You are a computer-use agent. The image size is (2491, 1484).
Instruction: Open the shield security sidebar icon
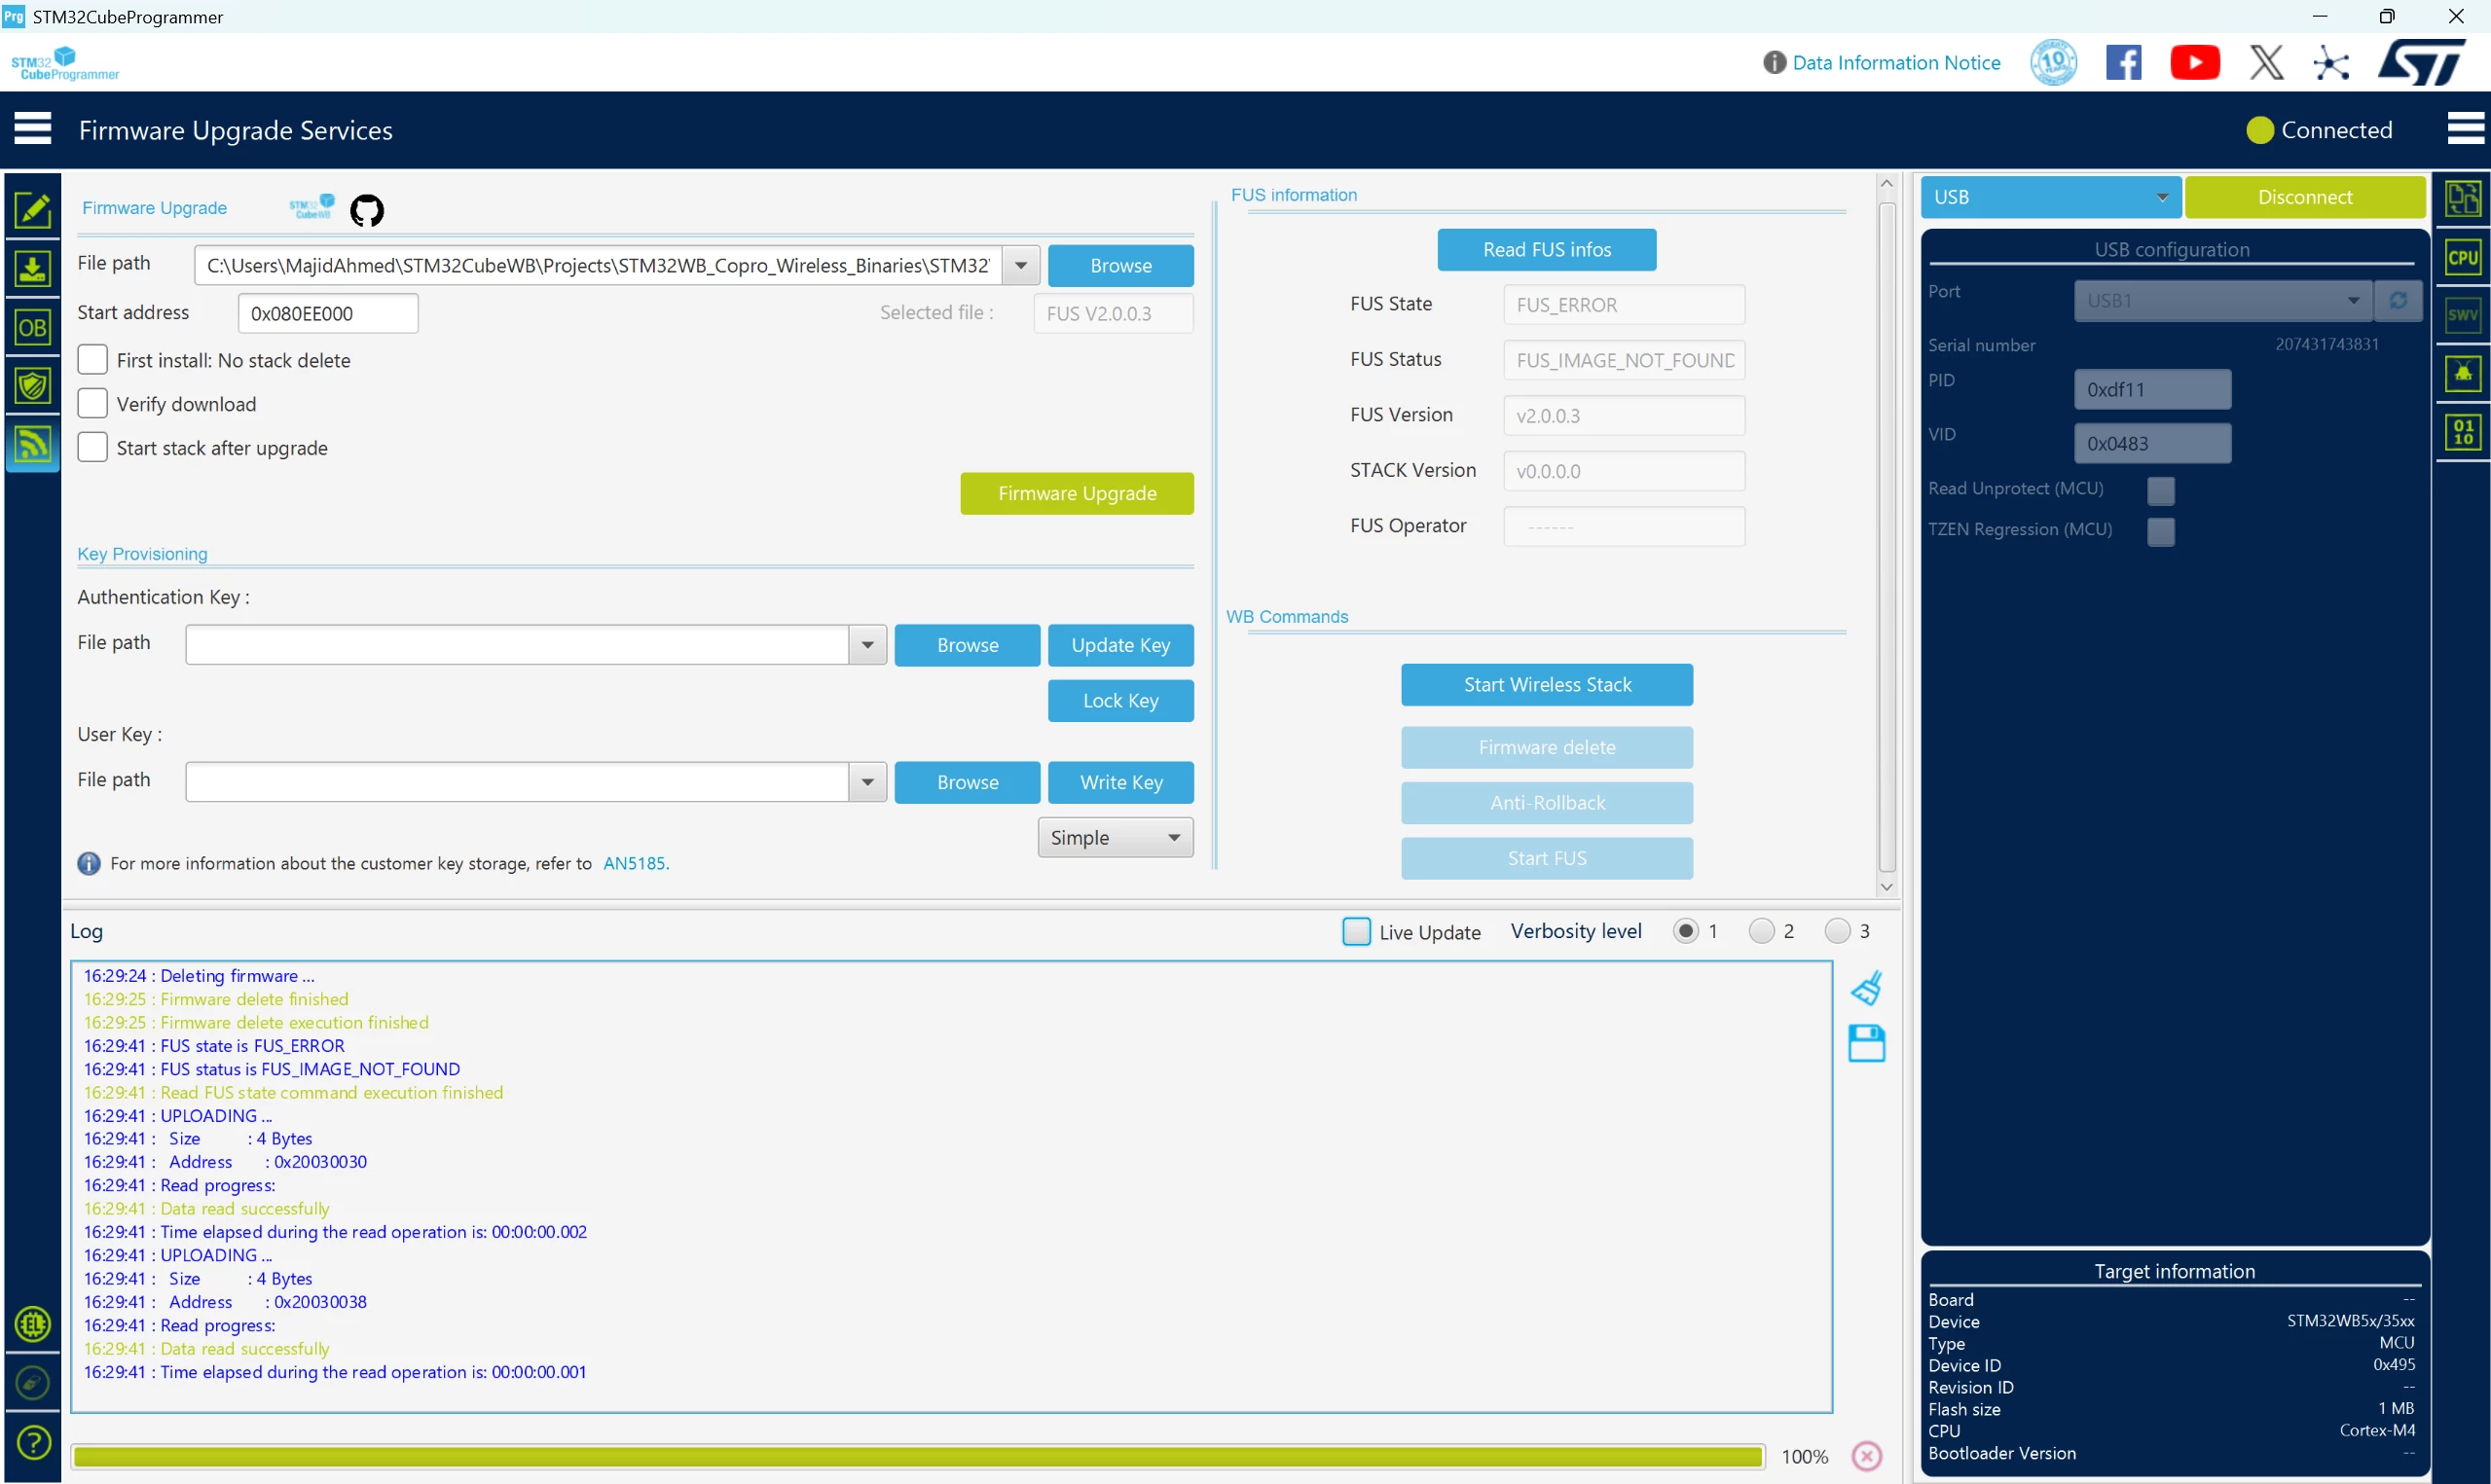[x=33, y=385]
